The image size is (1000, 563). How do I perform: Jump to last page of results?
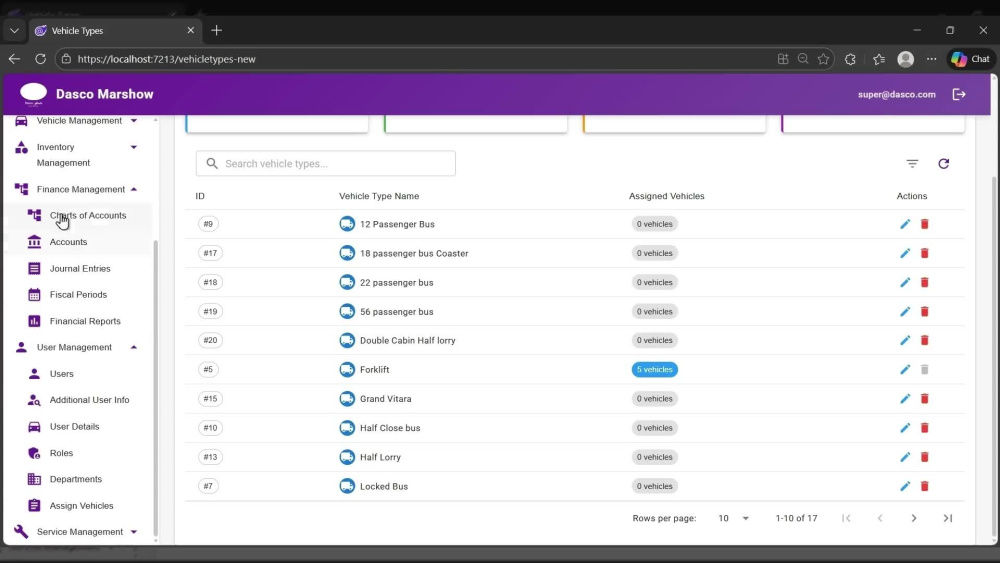click(x=948, y=518)
